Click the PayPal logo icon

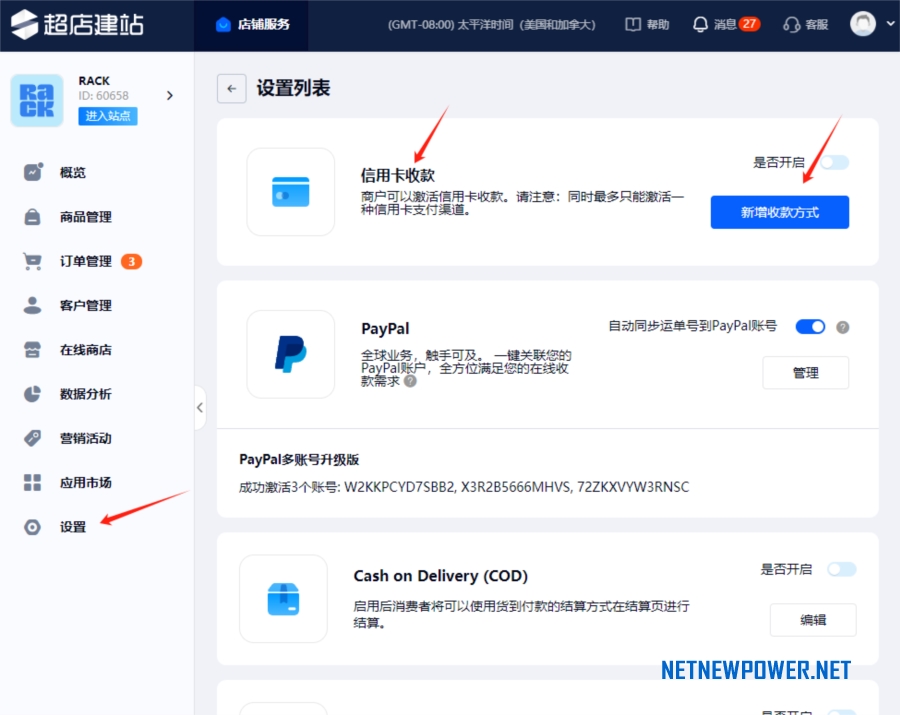[290, 354]
